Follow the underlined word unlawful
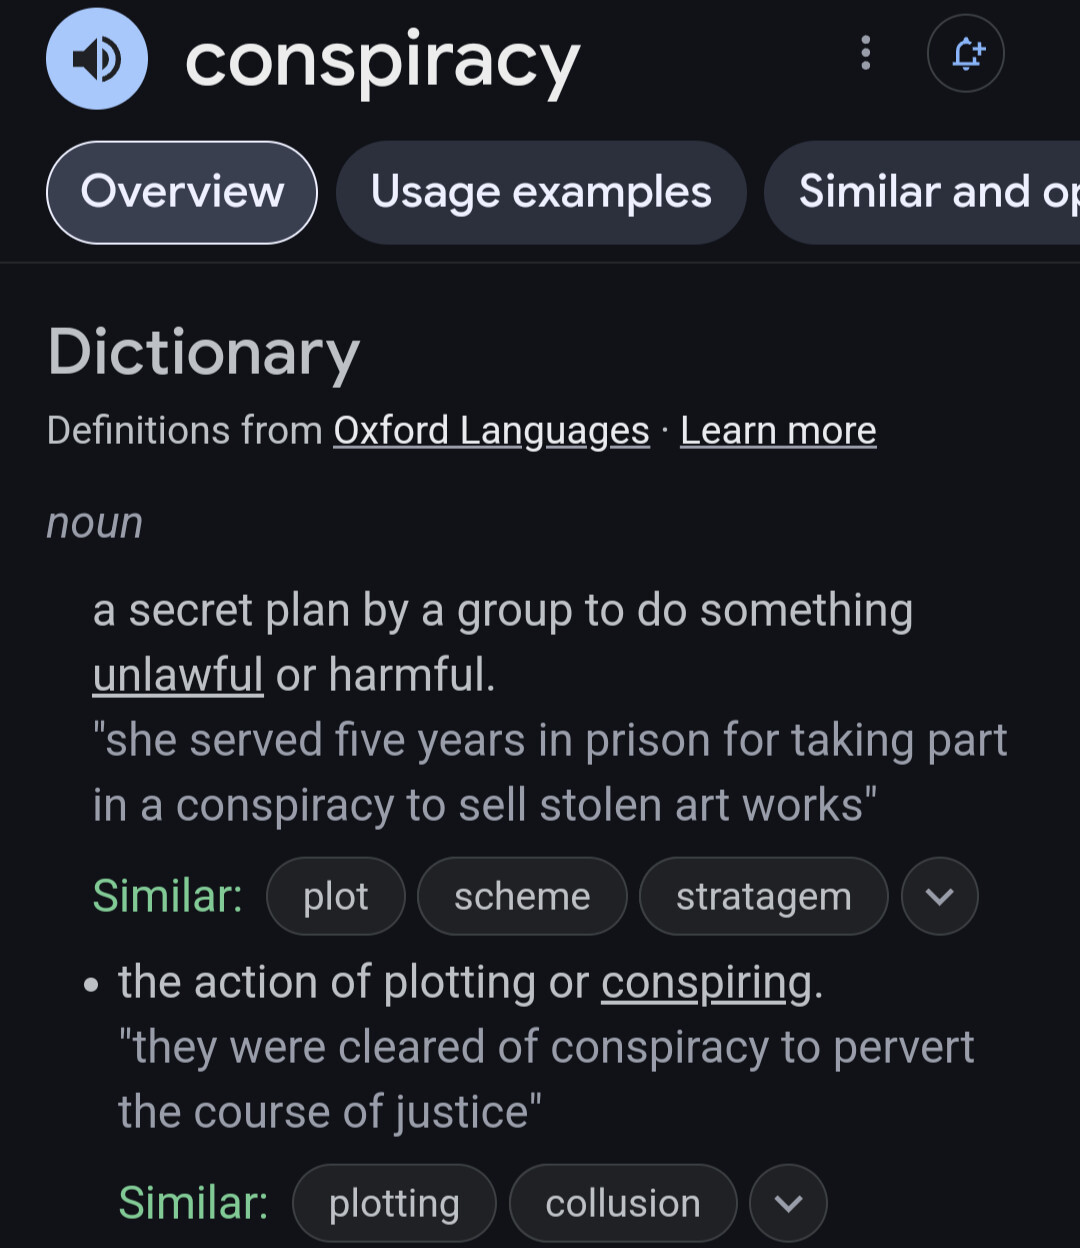Viewport: 1080px width, 1248px height. 178,675
